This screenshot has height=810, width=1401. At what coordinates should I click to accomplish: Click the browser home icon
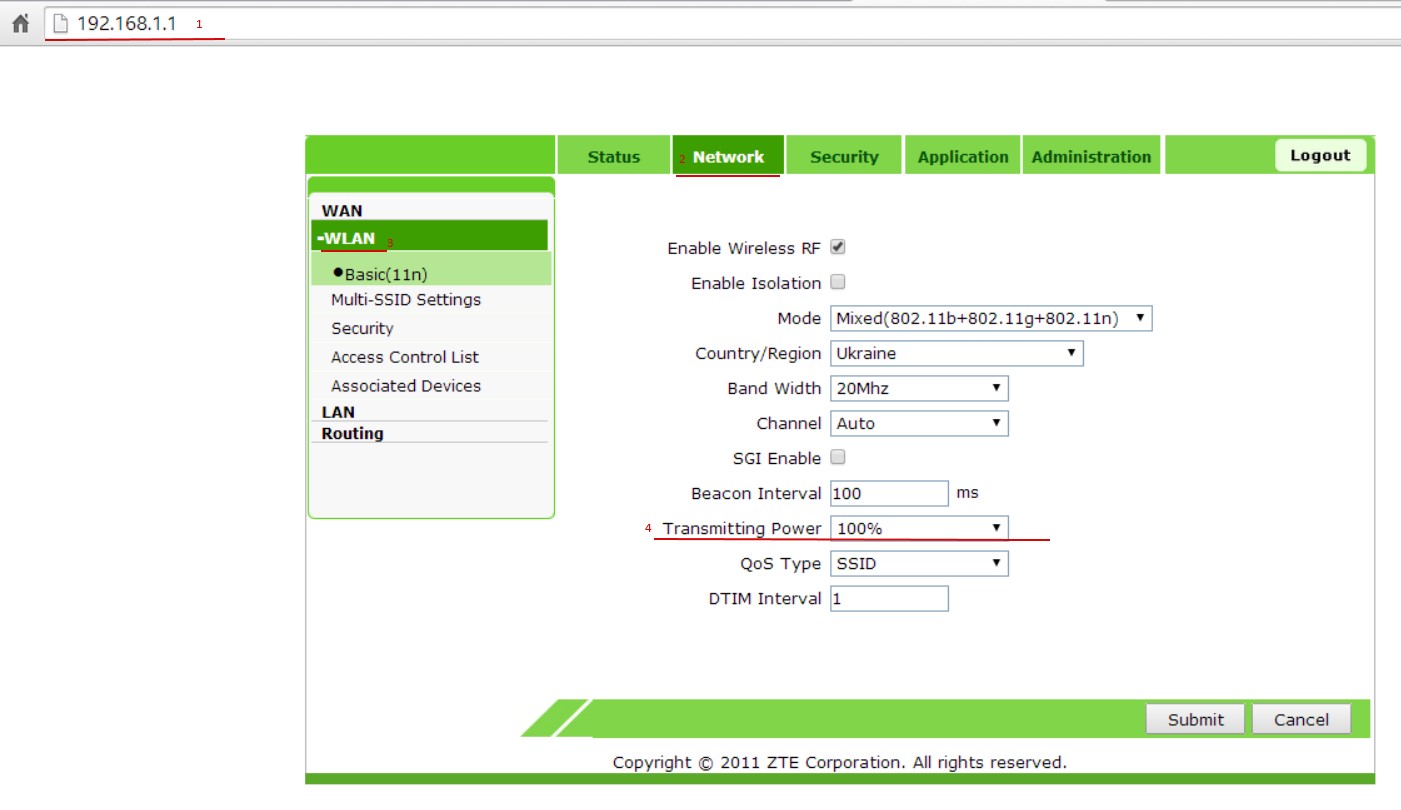click(20, 23)
